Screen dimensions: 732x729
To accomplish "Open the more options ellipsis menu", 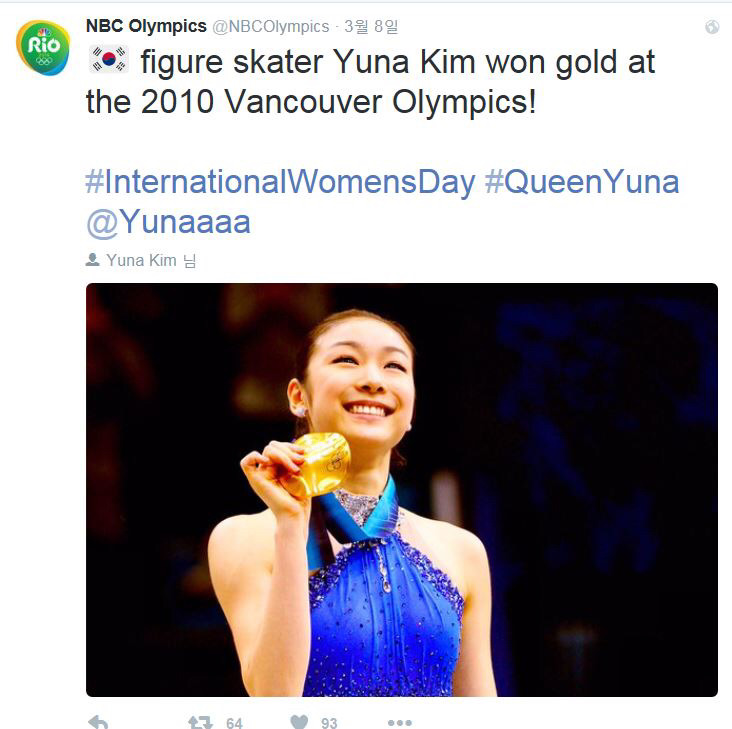I will [399, 721].
